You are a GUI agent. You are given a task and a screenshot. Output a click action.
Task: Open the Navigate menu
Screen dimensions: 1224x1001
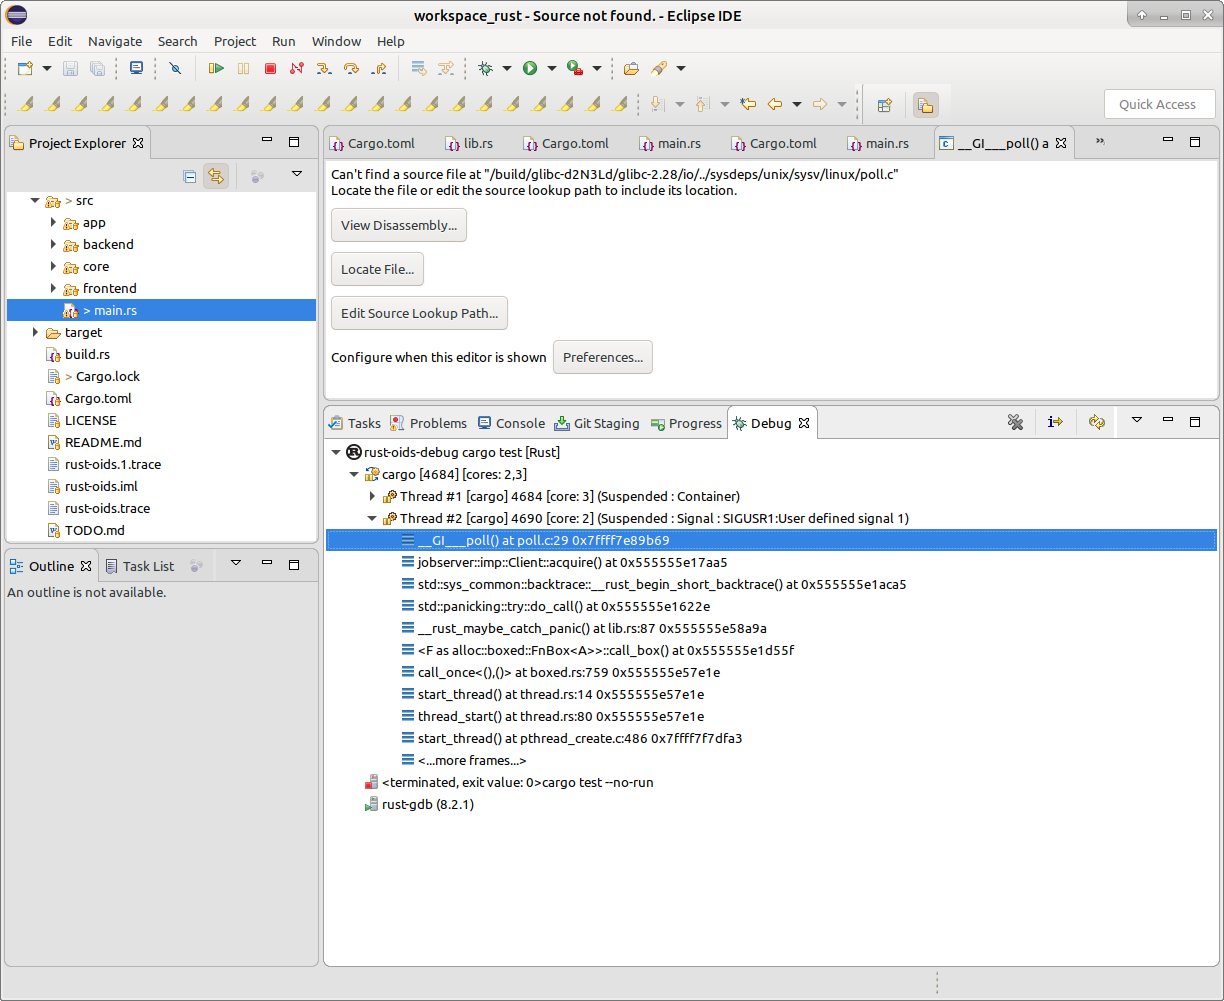(115, 41)
